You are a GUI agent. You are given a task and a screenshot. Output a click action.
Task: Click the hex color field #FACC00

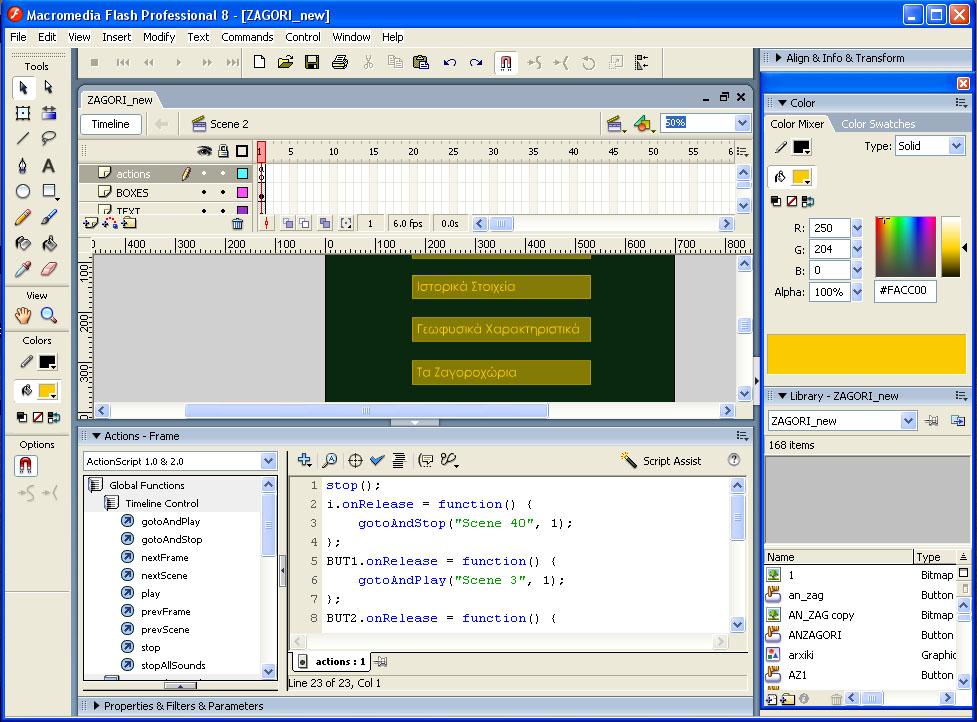(905, 290)
